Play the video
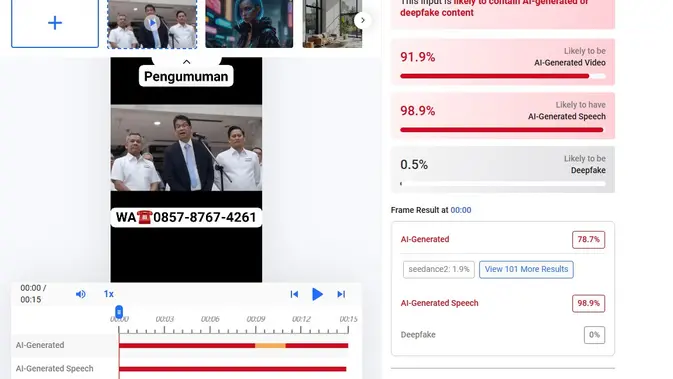This screenshot has width=673, height=379. [317, 294]
